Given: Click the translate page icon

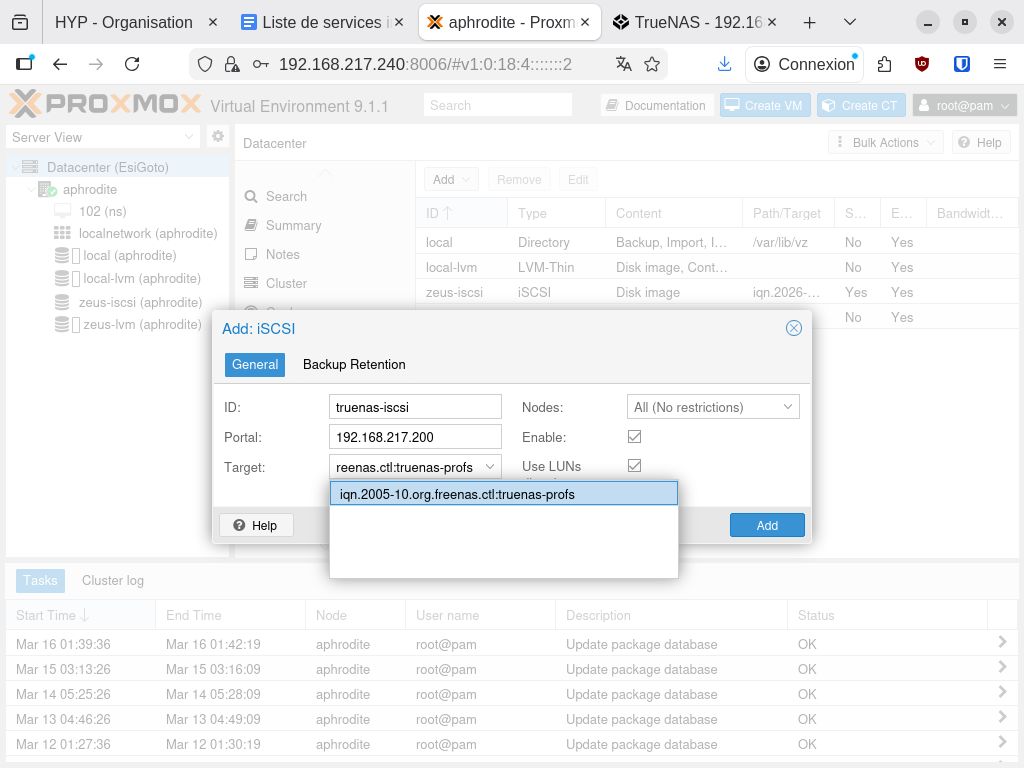Looking at the screenshot, I should pos(624,64).
